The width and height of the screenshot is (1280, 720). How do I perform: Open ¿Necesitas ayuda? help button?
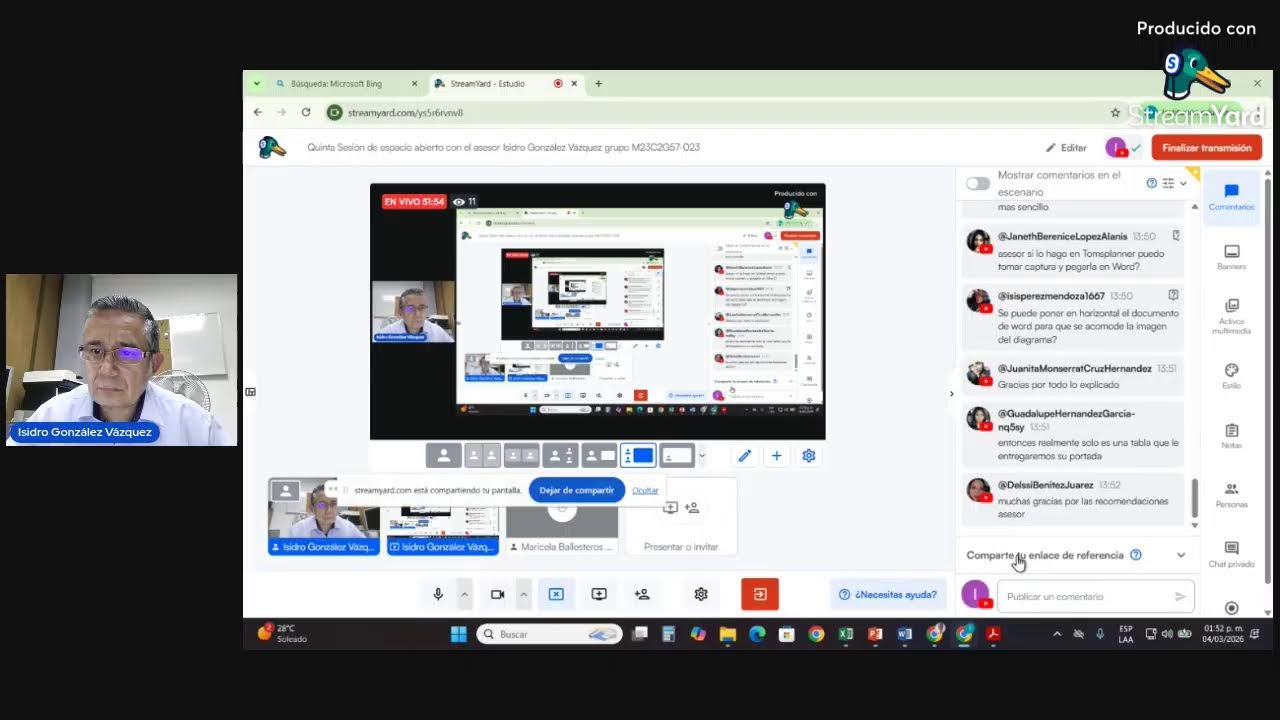pyautogui.click(x=889, y=594)
